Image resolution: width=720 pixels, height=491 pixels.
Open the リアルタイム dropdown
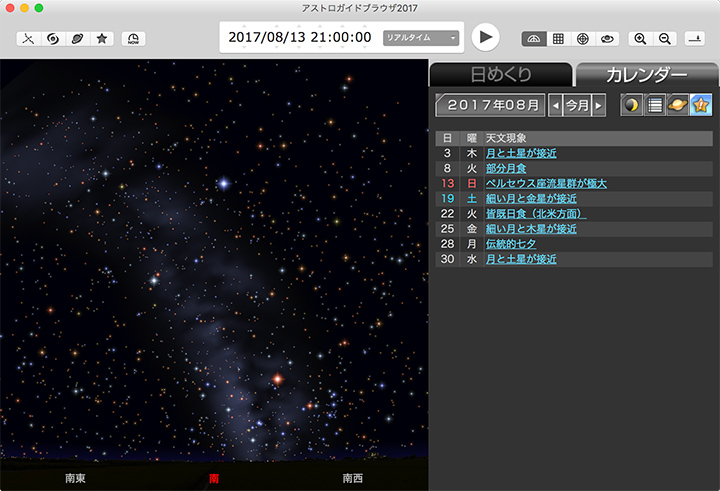pyautogui.click(x=421, y=38)
